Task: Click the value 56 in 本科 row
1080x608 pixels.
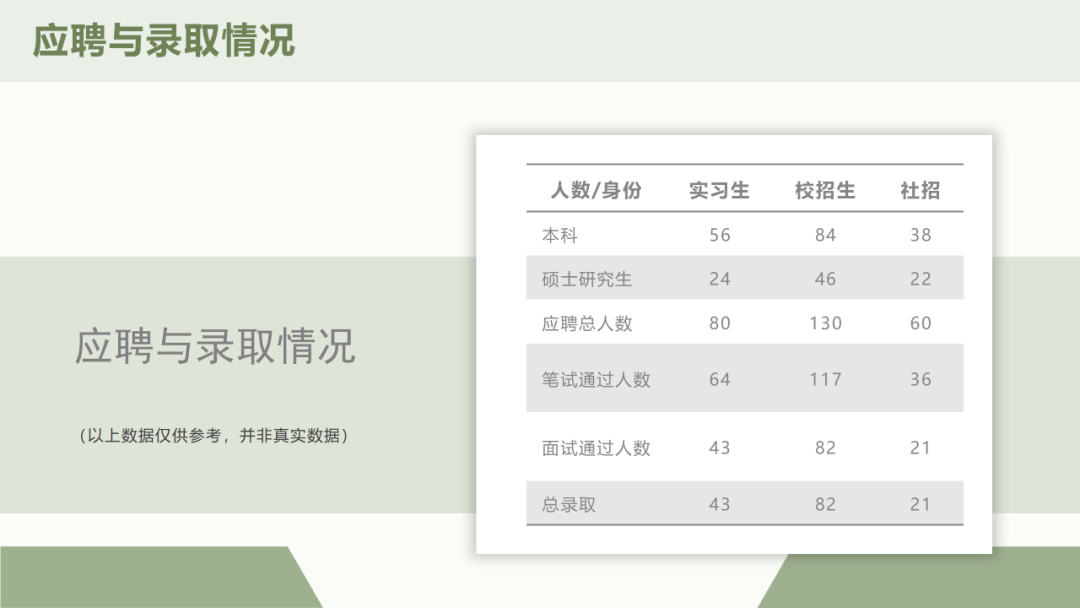Action: (720, 235)
